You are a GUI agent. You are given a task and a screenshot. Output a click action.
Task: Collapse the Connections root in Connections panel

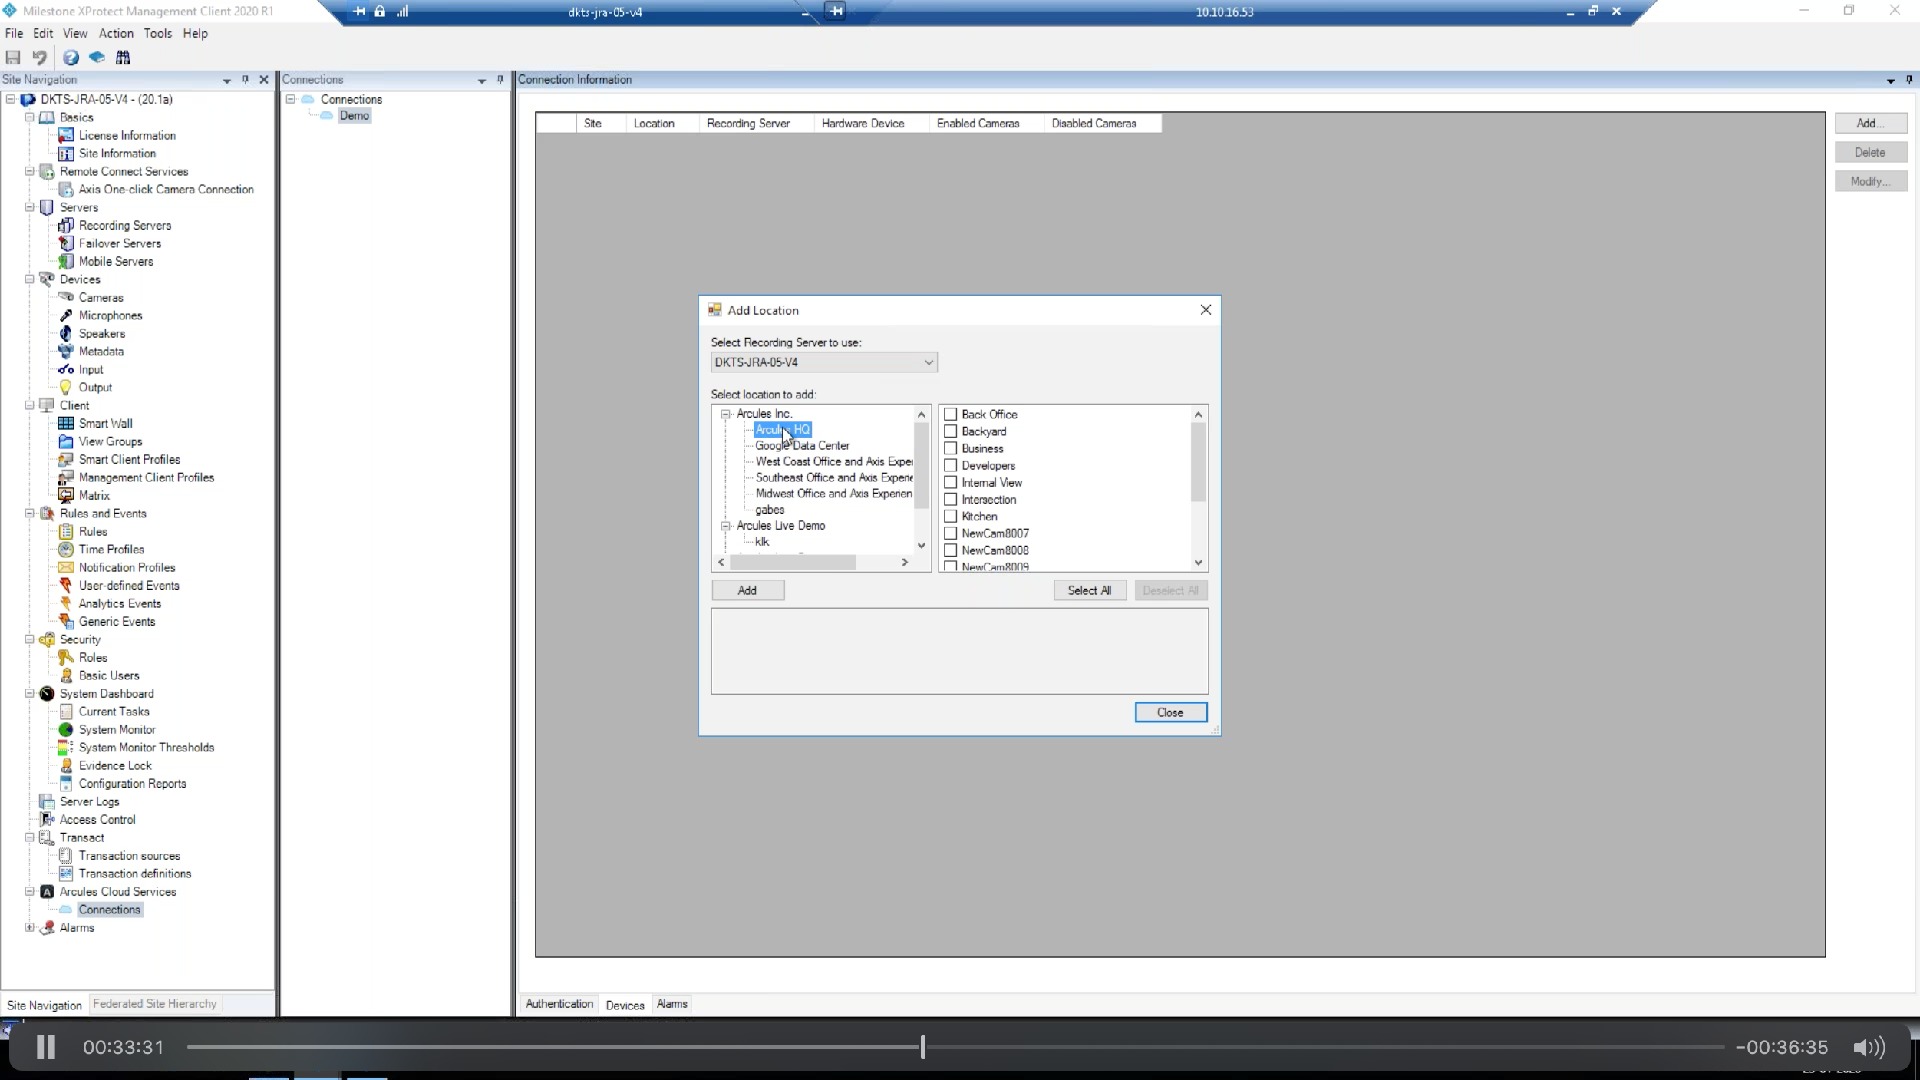(291, 99)
